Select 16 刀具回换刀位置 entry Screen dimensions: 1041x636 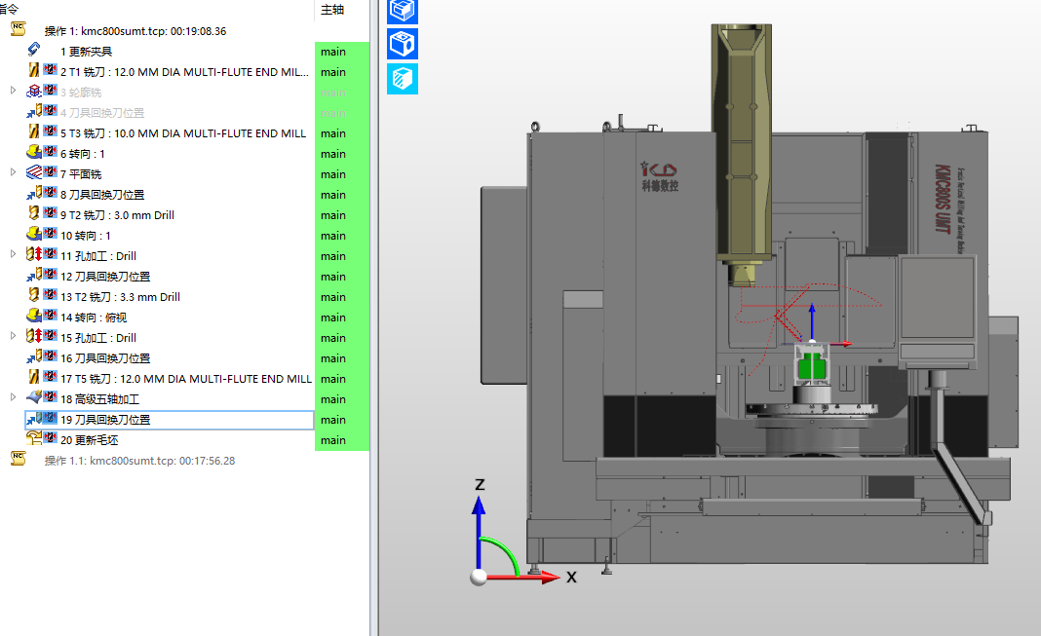tap(105, 358)
